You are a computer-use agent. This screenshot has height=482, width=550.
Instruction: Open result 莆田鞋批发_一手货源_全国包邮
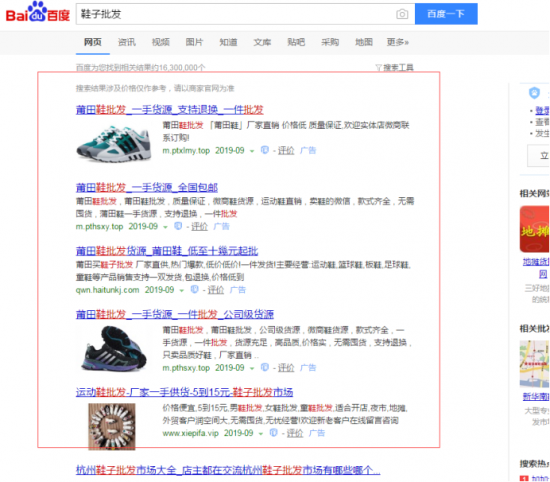click(x=147, y=188)
